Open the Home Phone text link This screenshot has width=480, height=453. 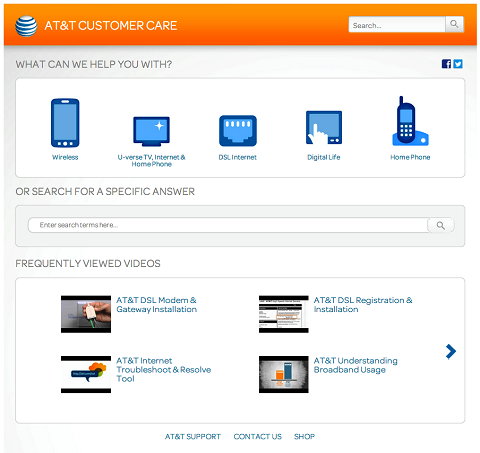pos(410,157)
